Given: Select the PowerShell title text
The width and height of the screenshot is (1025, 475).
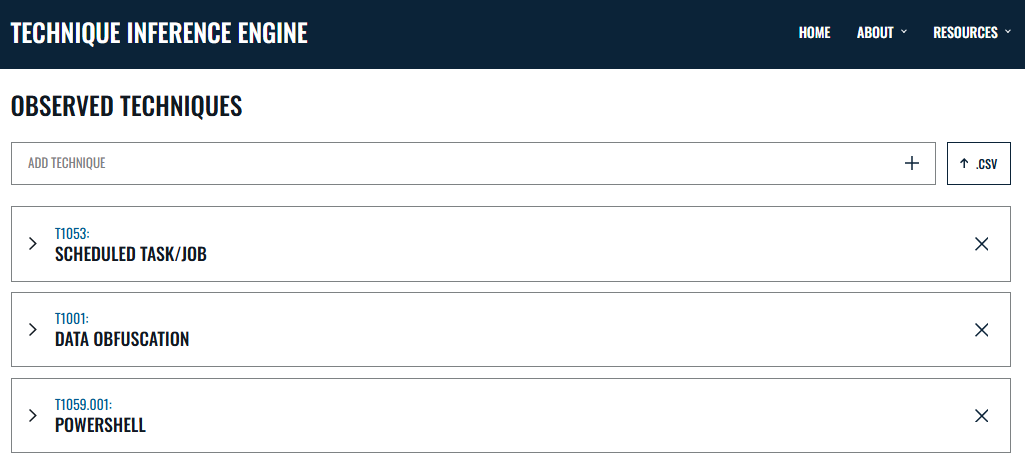Looking at the screenshot, I should pos(100,426).
